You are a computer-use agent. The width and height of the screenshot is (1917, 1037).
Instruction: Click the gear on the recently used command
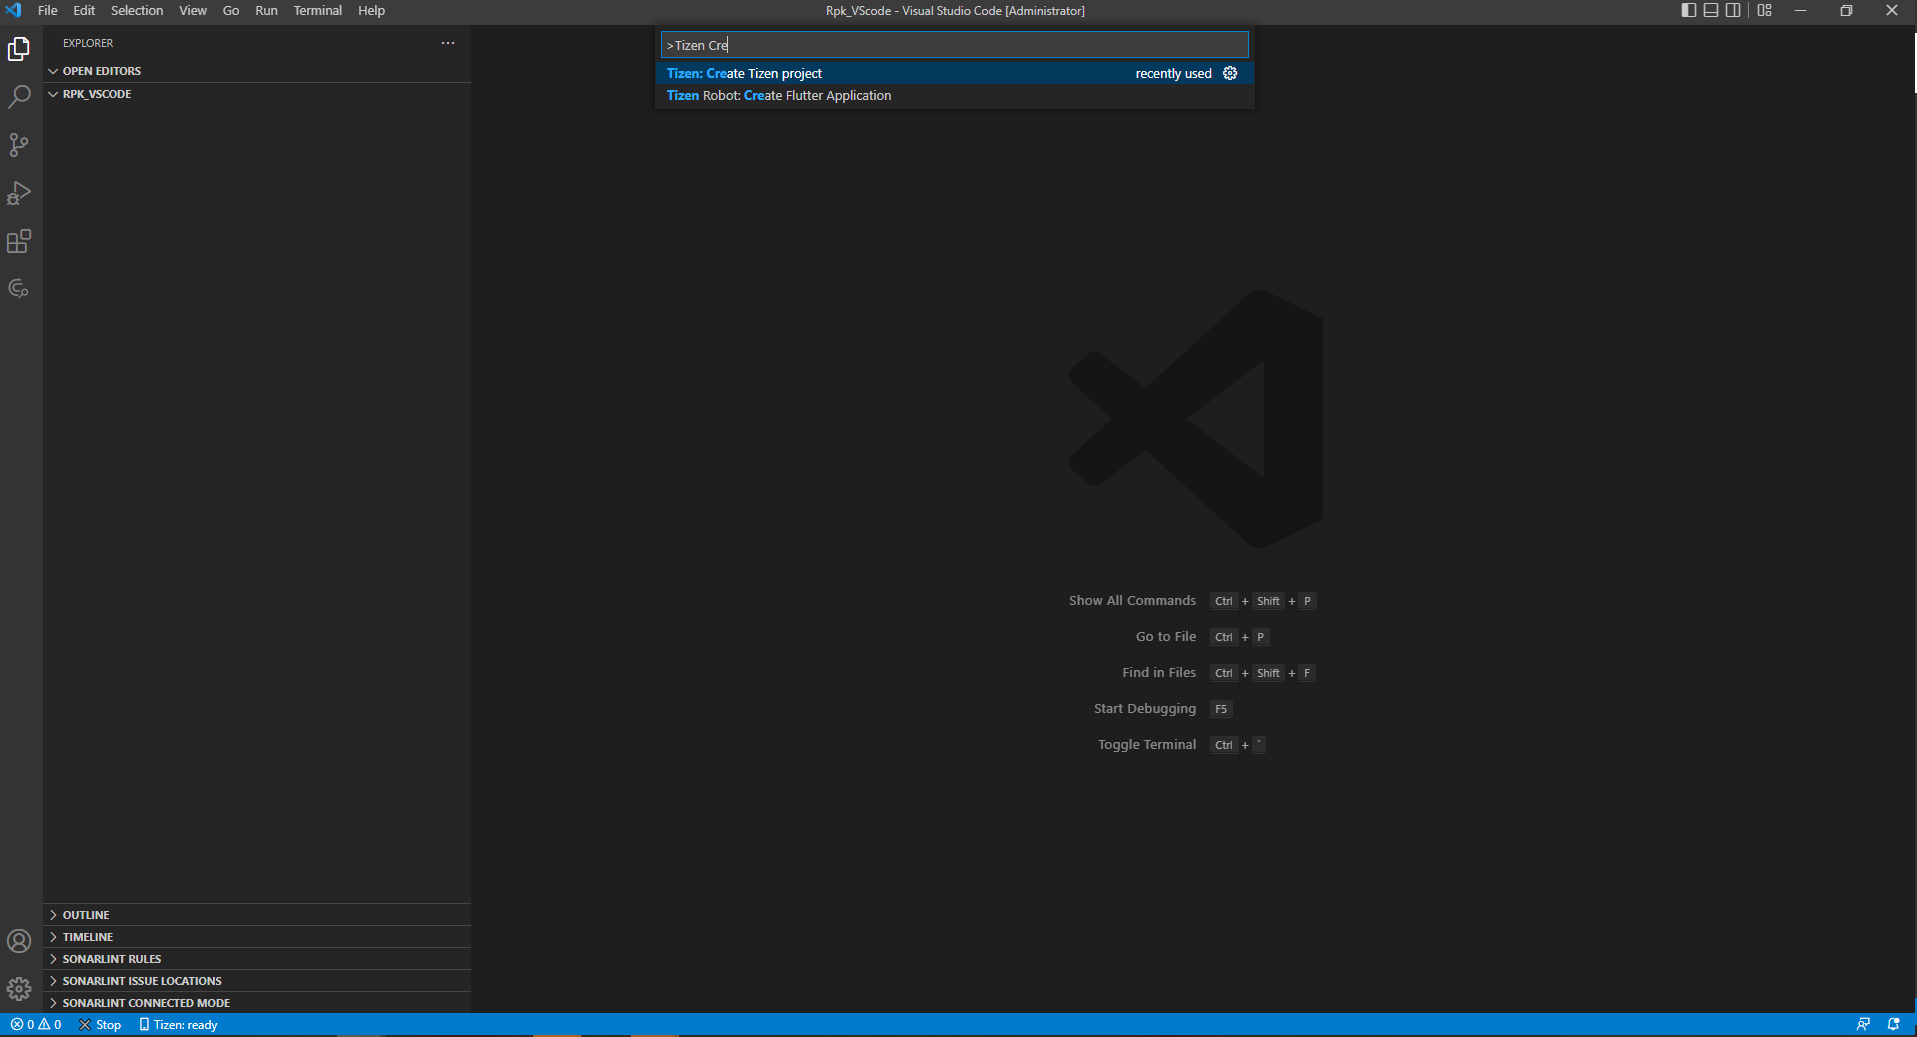(x=1229, y=73)
